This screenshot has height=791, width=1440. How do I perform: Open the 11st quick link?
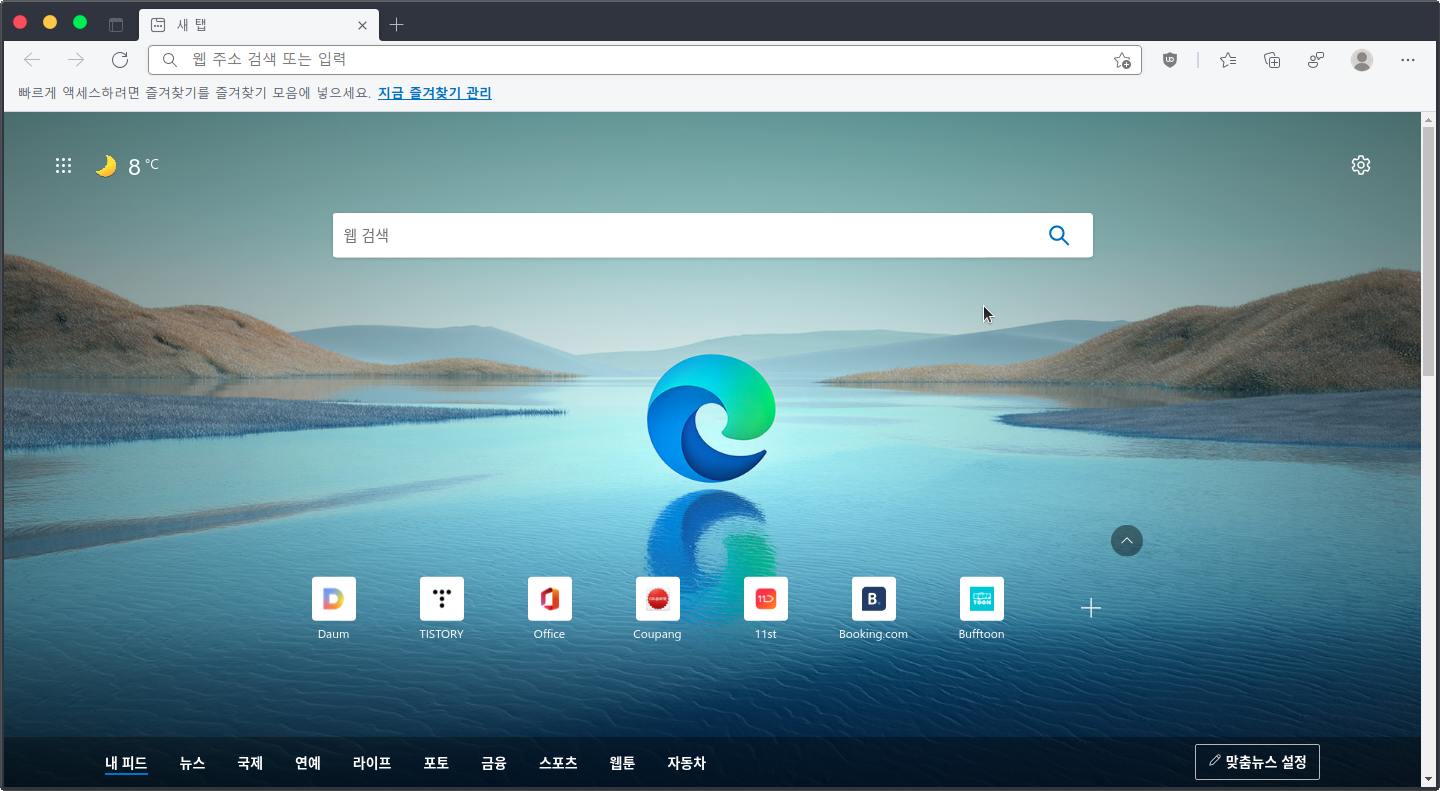tap(766, 609)
